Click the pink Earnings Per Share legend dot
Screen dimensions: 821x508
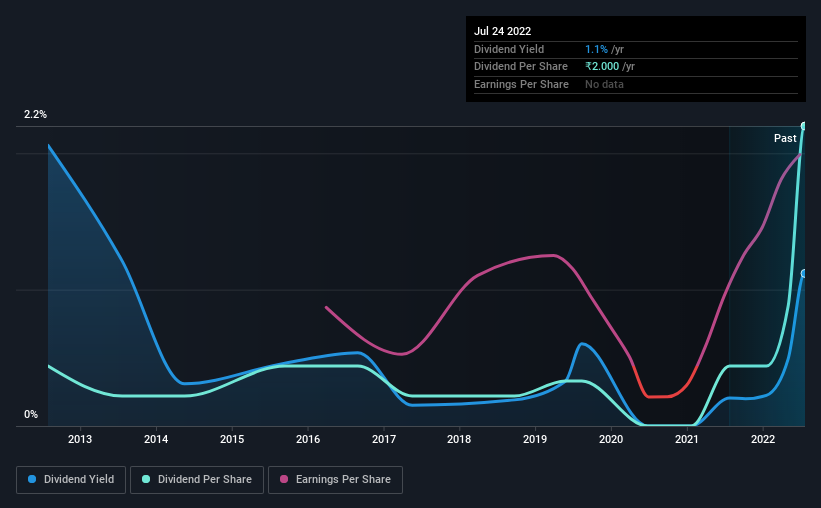pyautogui.click(x=284, y=479)
